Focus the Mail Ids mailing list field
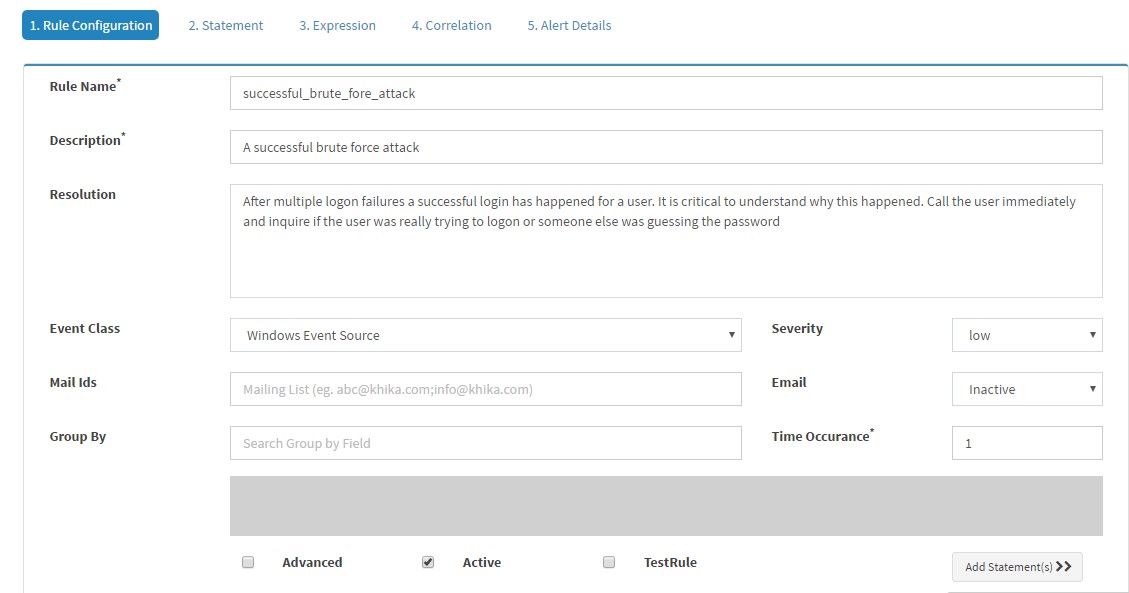 coord(485,389)
